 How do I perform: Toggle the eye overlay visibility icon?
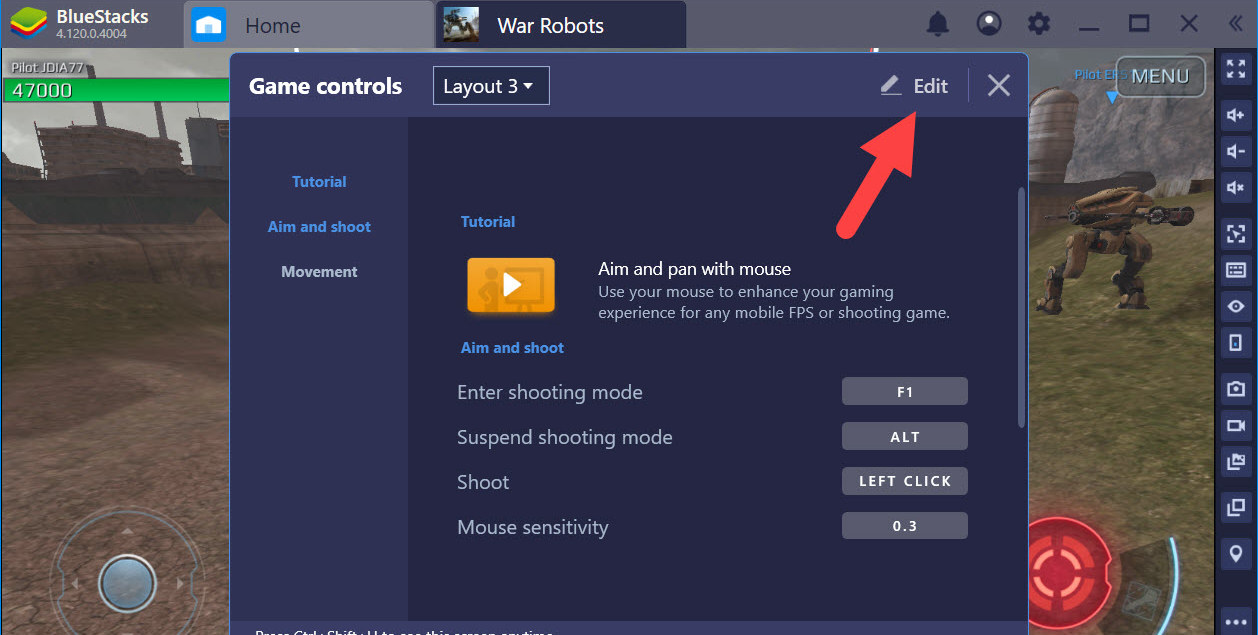click(x=1236, y=306)
